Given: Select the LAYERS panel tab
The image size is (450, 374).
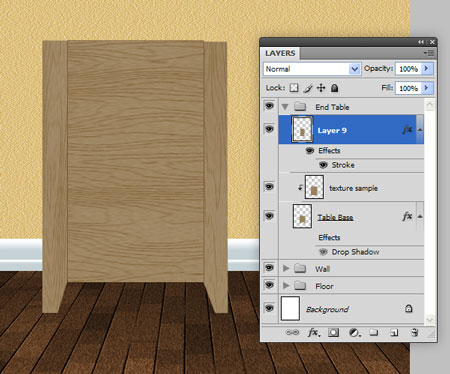Looking at the screenshot, I should pos(280,53).
